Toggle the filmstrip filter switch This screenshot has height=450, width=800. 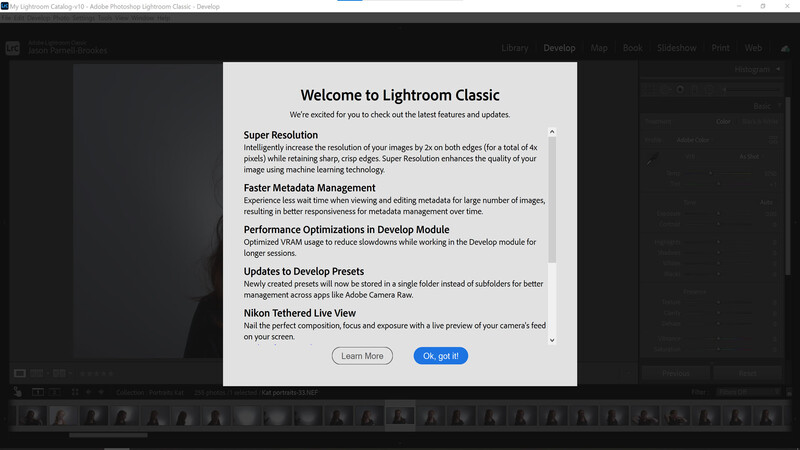[789, 392]
